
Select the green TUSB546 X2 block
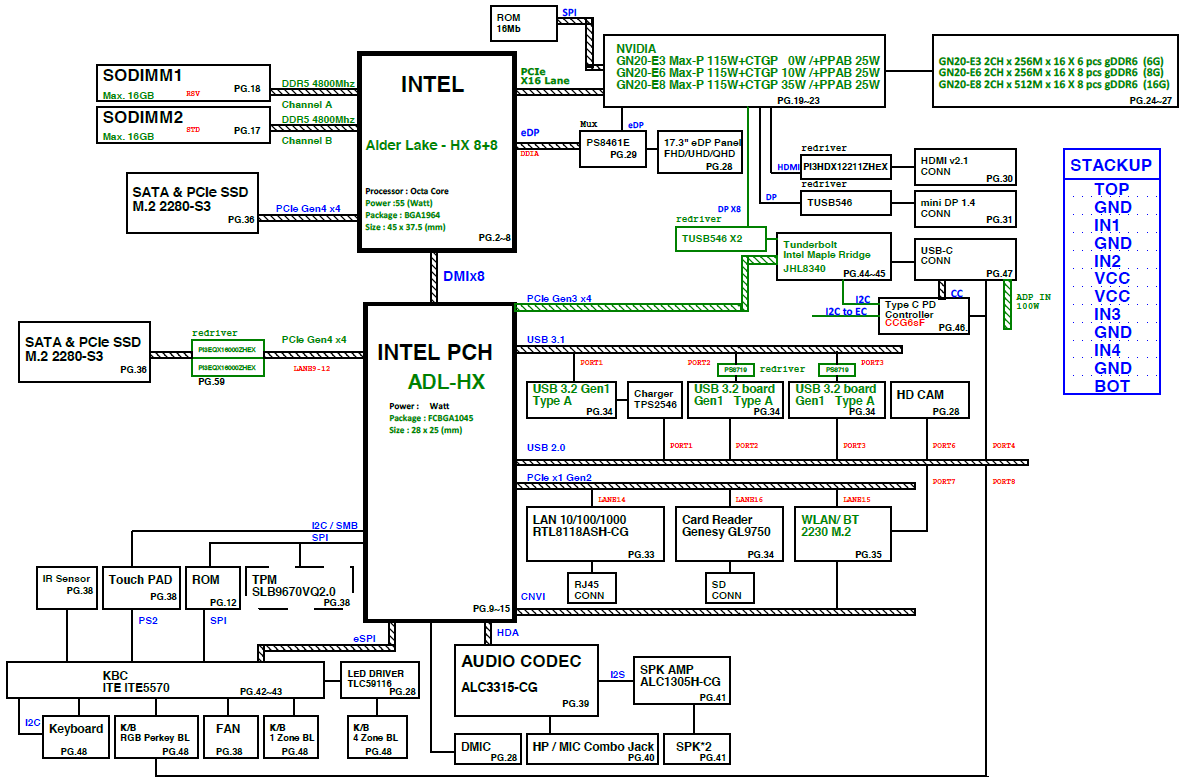[720, 239]
